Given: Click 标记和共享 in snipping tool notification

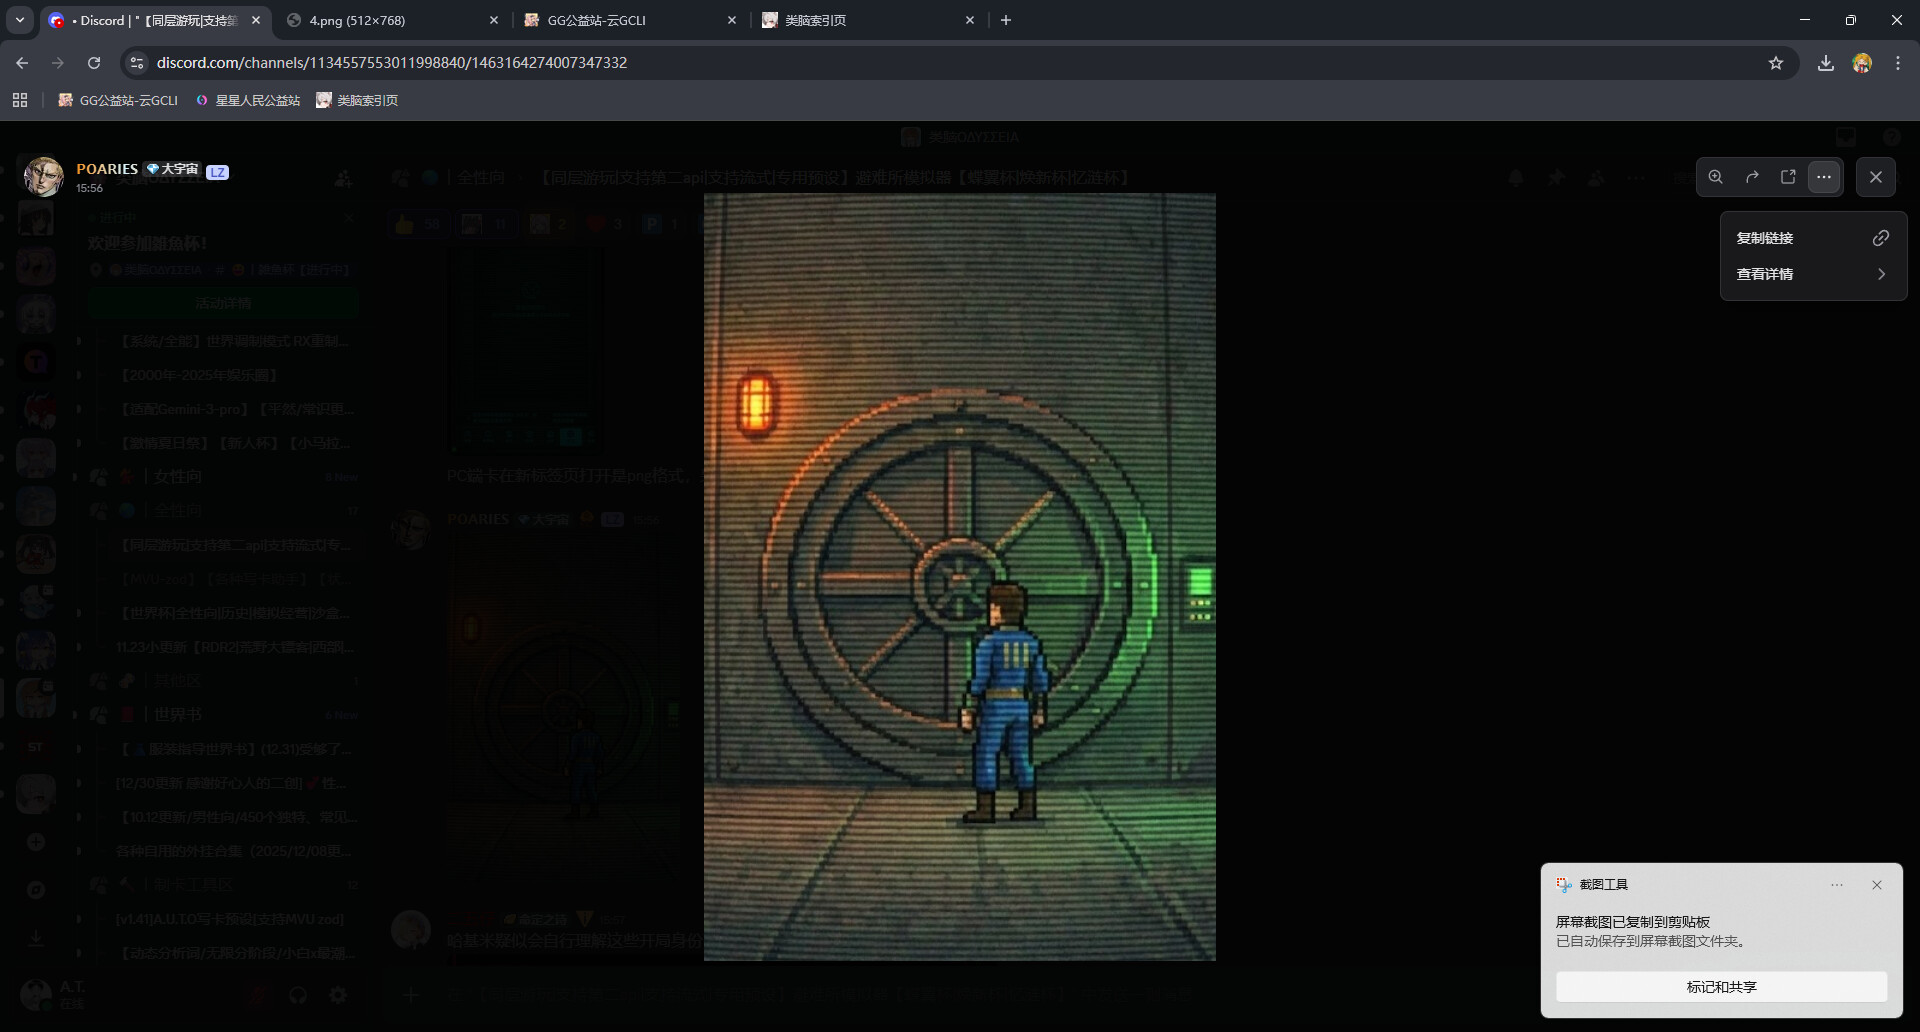Looking at the screenshot, I should pos(1721,987).
